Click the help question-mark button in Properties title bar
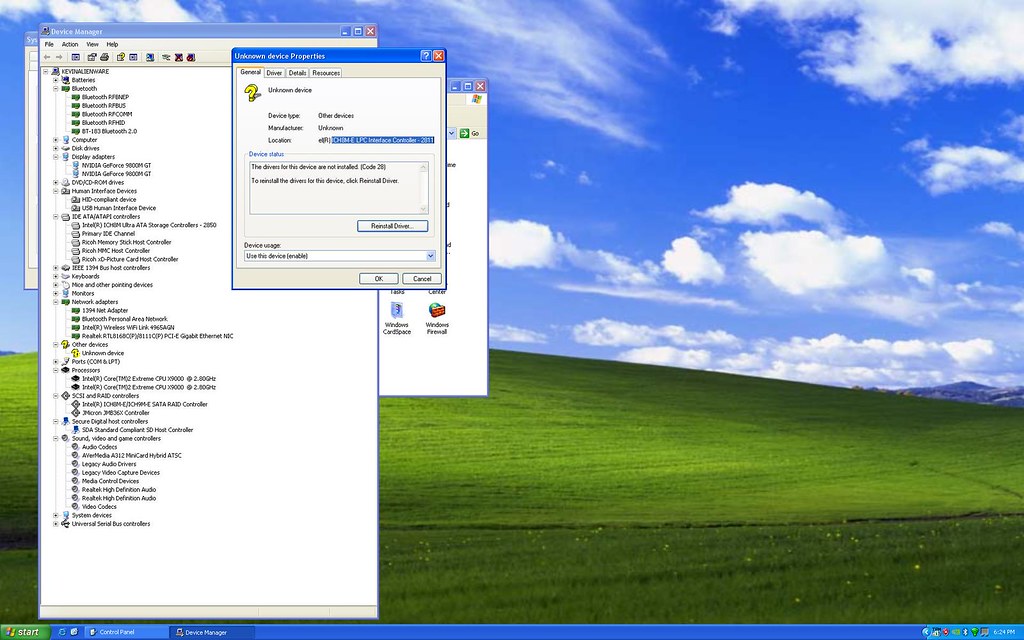Screen dimensions: 1024x640 pos(426,56)
